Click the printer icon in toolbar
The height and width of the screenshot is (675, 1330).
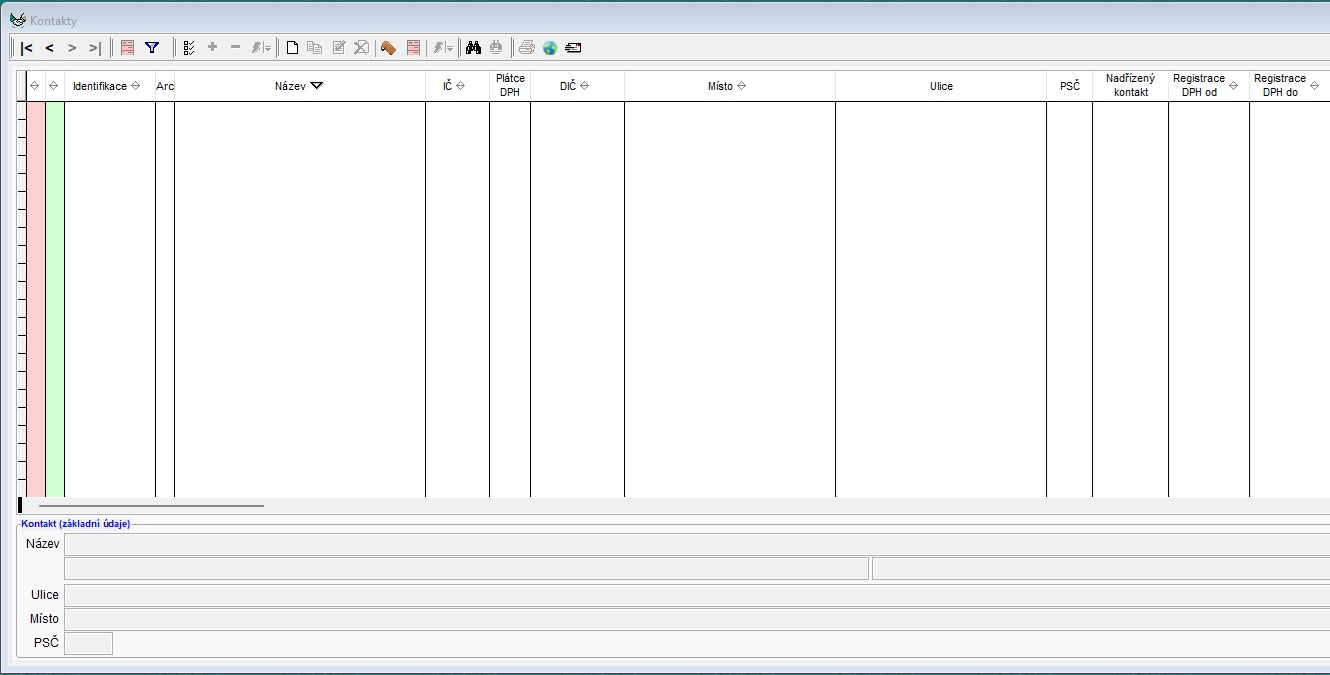(x=527, y=47)
